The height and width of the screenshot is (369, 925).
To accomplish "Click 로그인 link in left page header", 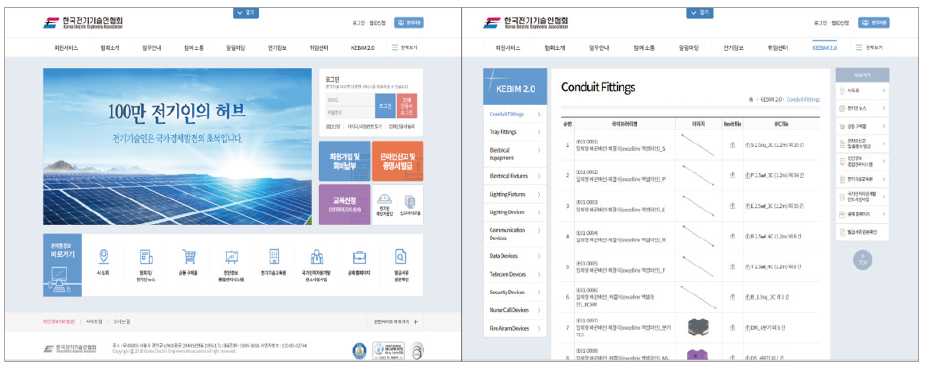I will coord(360,23).
